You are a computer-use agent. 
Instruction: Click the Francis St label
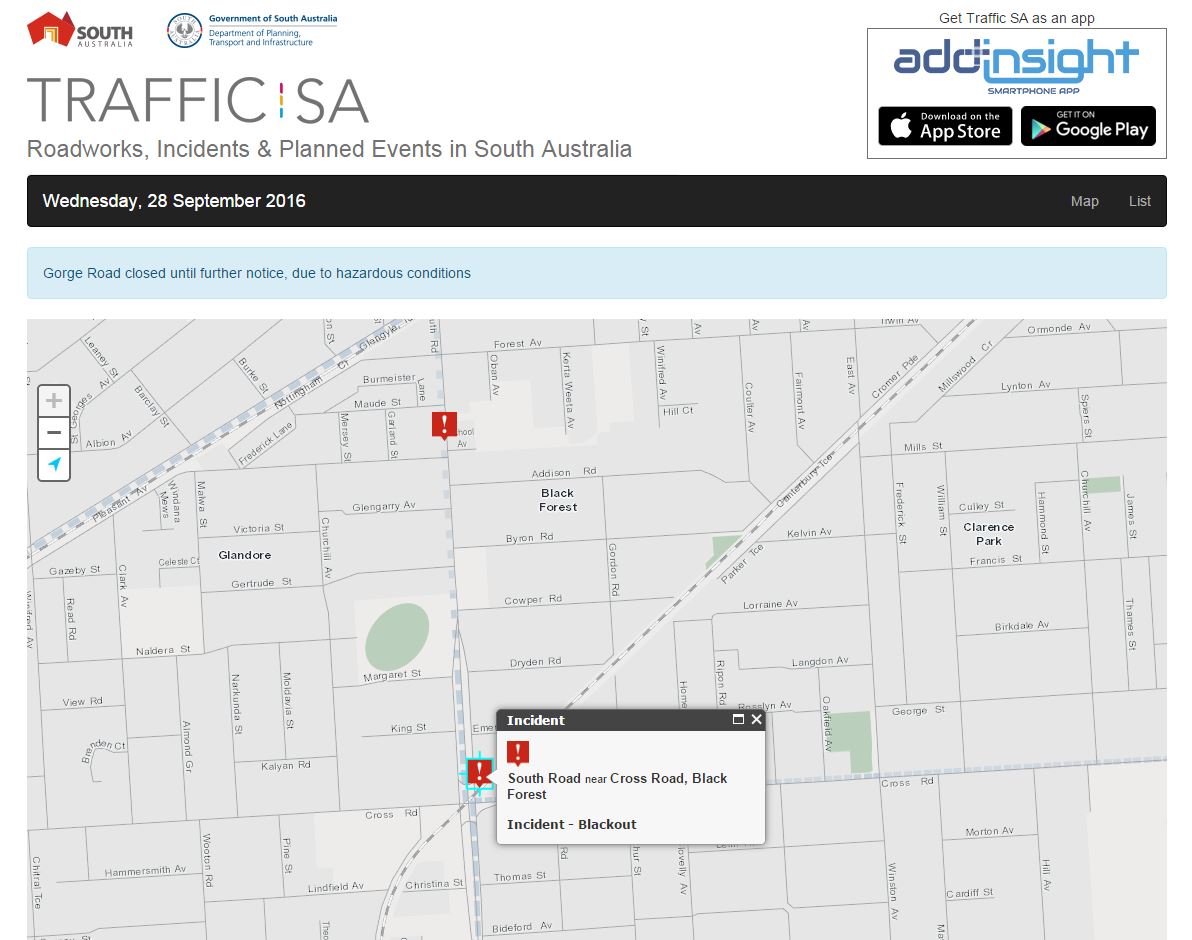[x=996, y=560]
